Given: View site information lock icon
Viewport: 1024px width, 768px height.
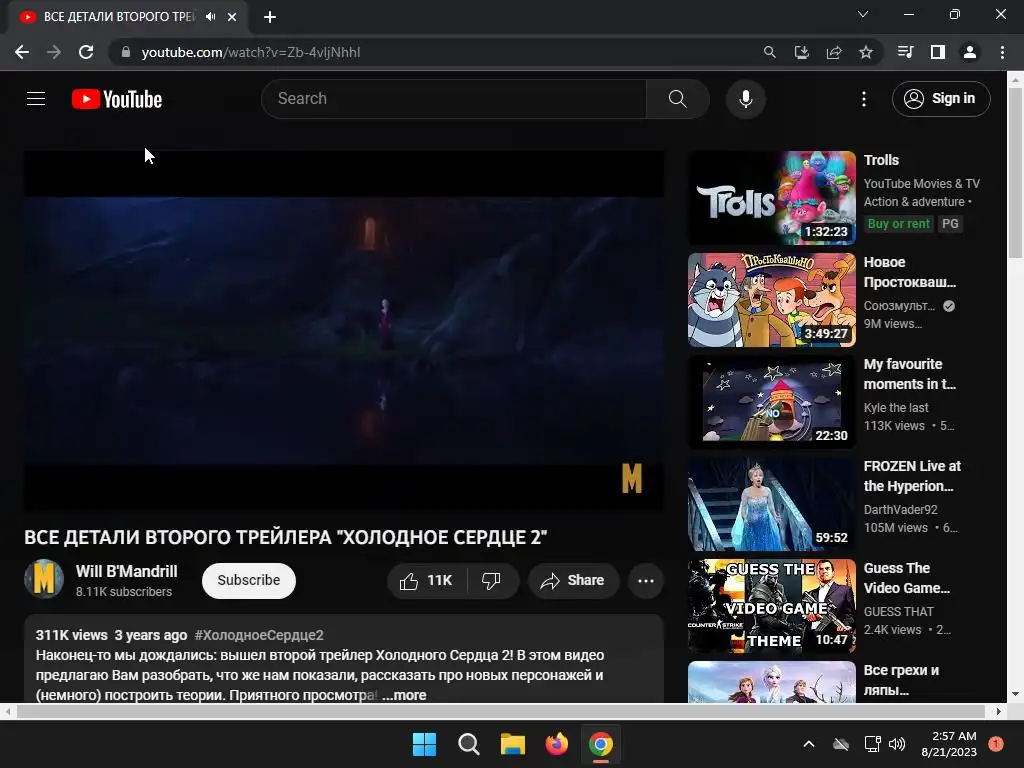Looking at the screenshot, I should coord(126,52).
